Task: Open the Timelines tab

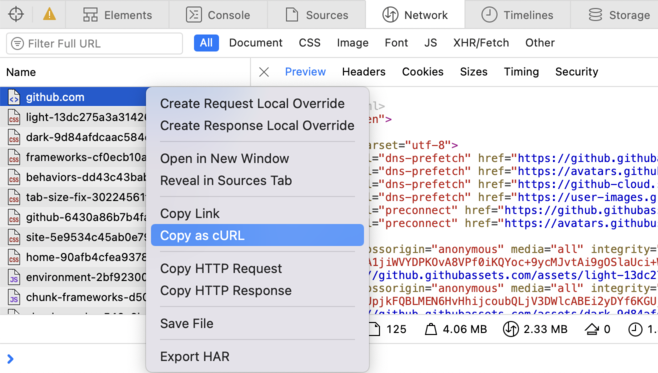Action: 517,15
